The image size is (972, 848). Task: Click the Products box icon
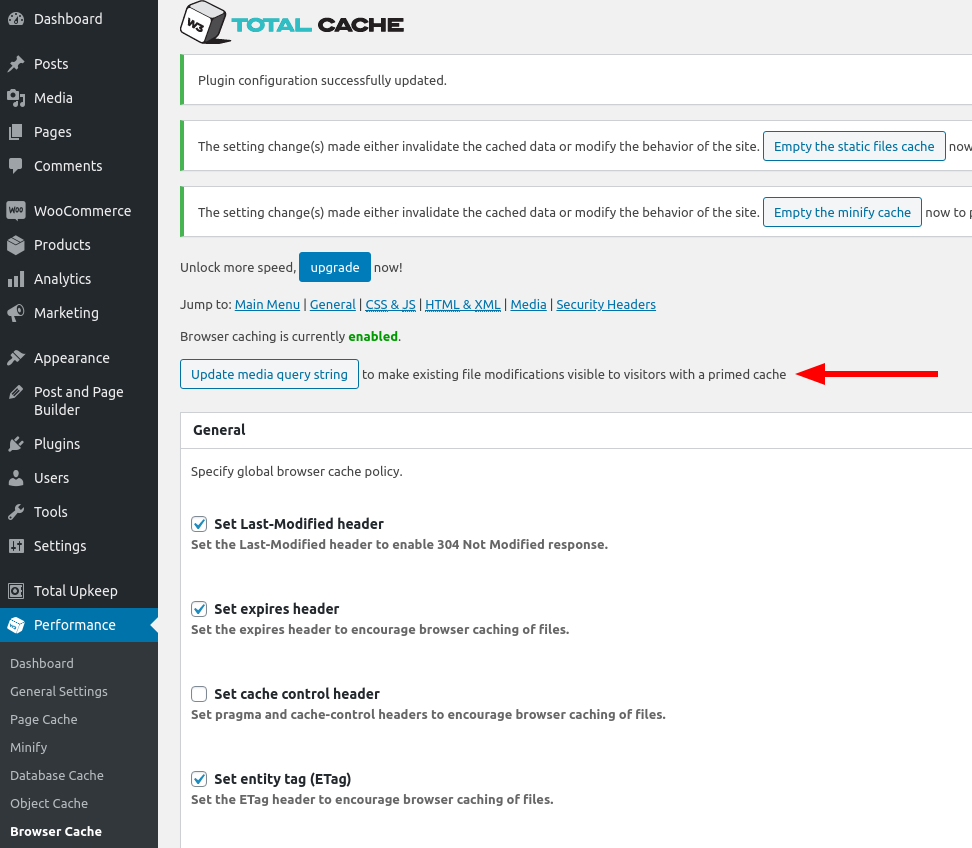pyautogui.click(x=16, y=245)
